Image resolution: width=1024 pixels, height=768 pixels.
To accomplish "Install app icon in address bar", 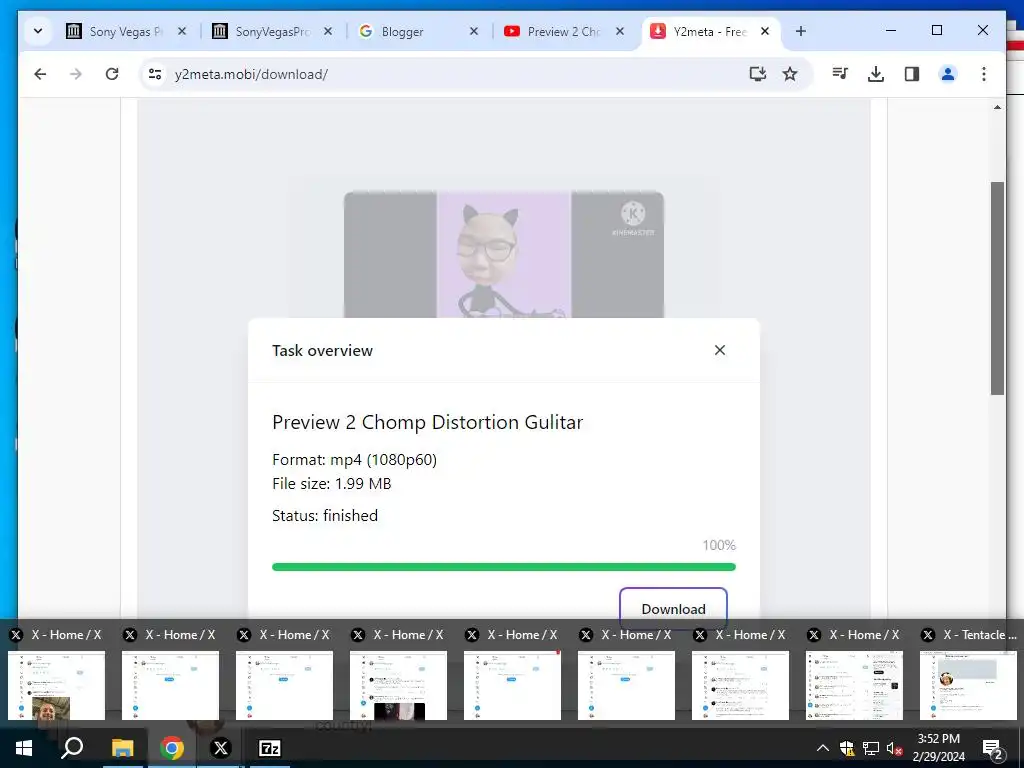I will [758, 74].
